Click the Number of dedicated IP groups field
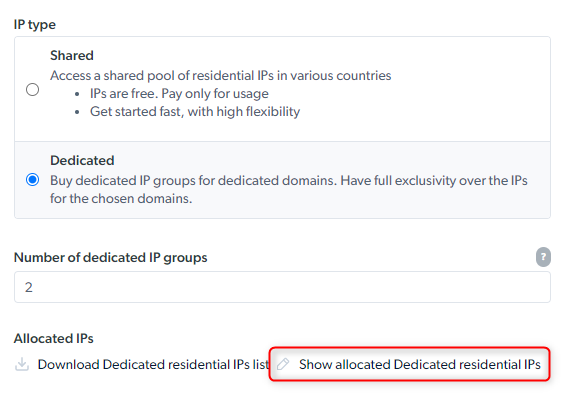The width and height of the screenshot is (583, 393). (x=282, y=287)
